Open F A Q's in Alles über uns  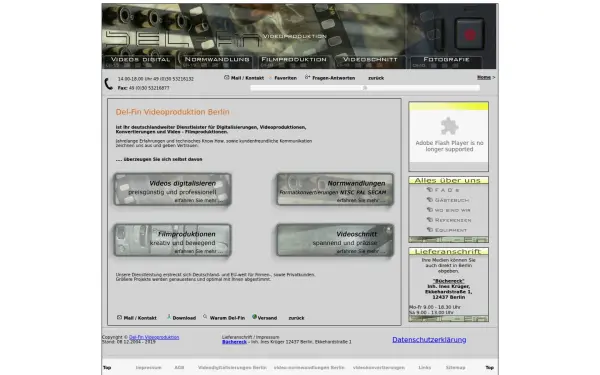(447, 190)
